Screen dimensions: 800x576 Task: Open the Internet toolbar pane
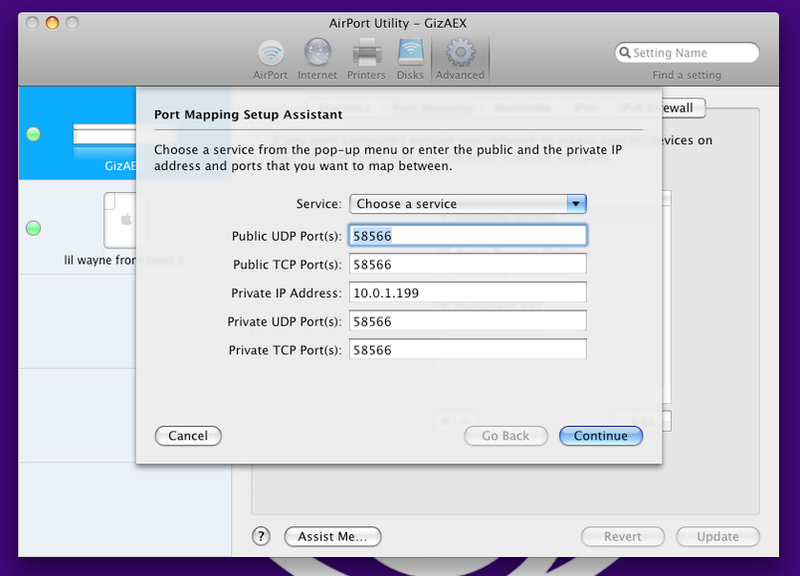(317, 60)
